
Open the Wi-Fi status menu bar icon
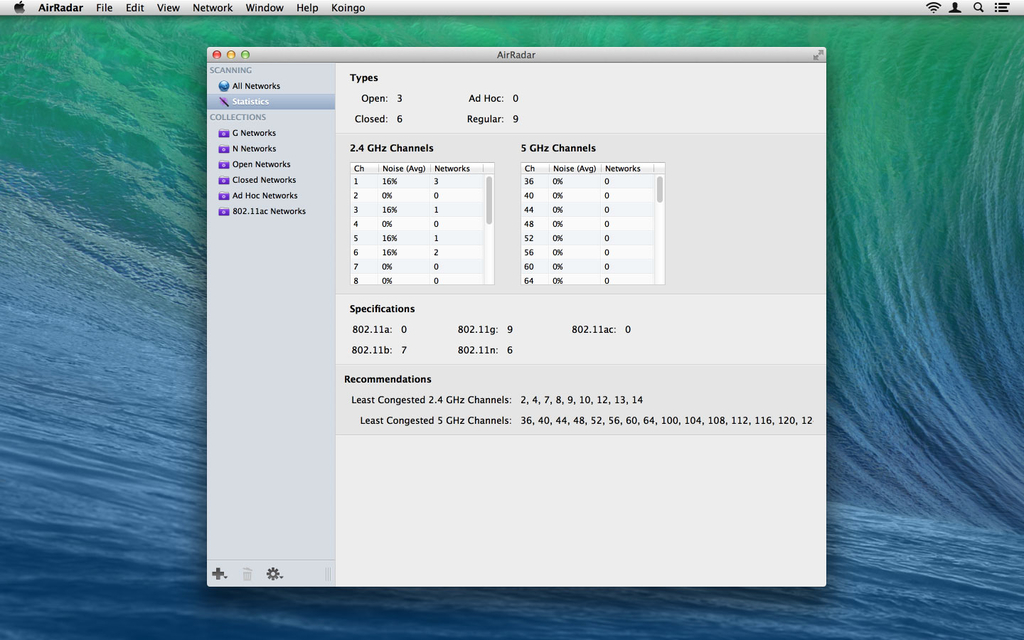pos(933,7)
